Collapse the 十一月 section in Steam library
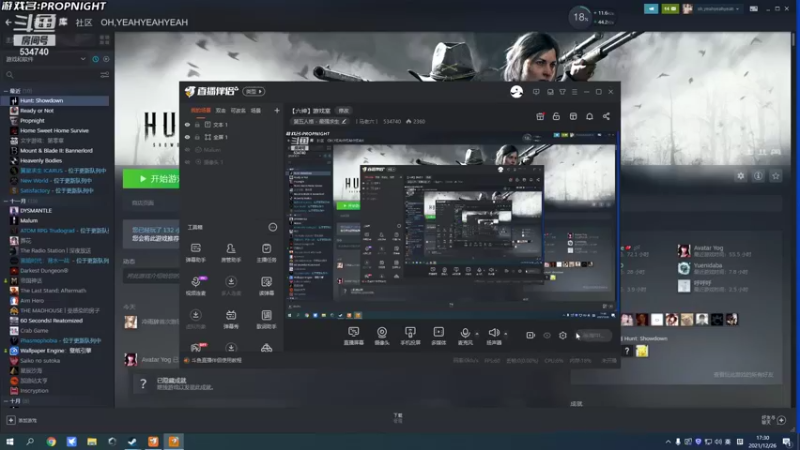Image resolution: width=800 pixels, height=450 pixels. coord(6,201)
